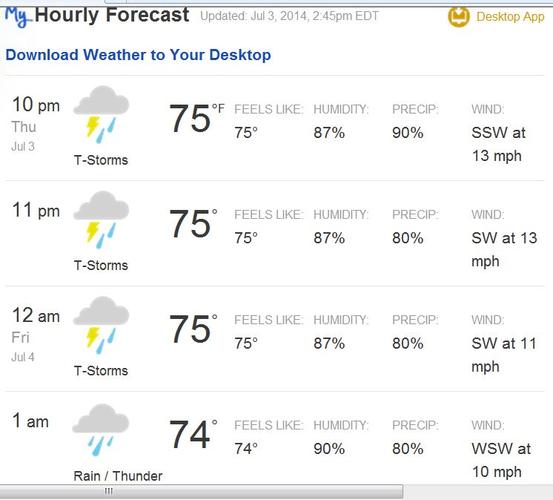Open the Desktop App link
The image size is (553, 500).
tap(510, 17)
